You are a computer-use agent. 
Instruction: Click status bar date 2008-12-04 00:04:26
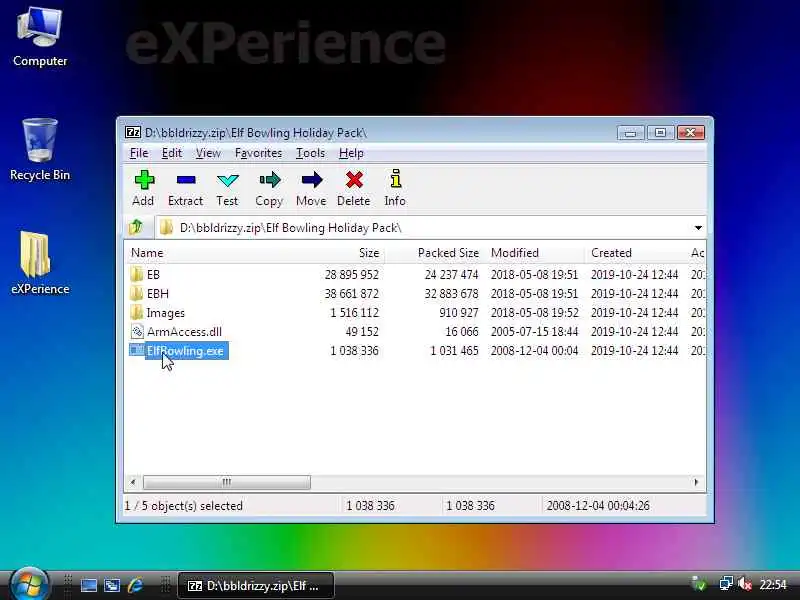[x=598, y=506]
